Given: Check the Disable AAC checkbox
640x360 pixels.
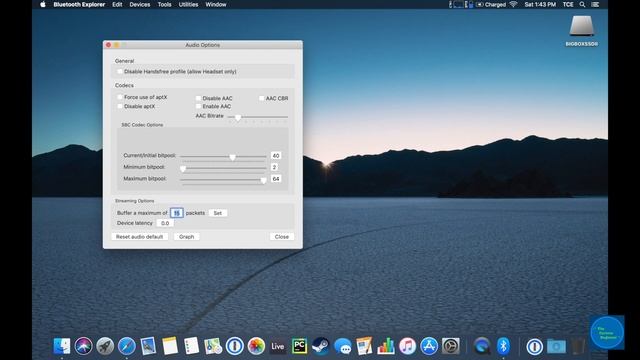Looking at the screenshot, I should 198,98.
